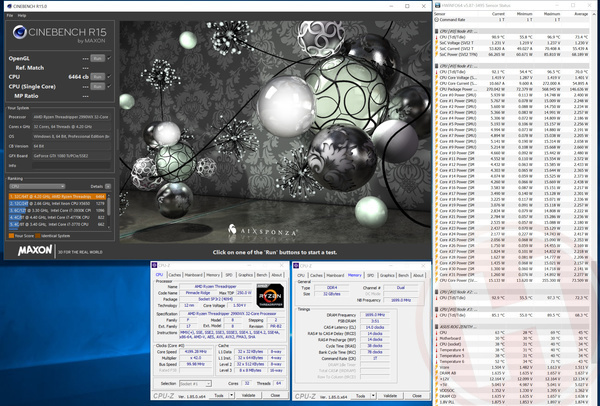Image resolution: width=600 pixels, height=406 pixels.
Task: Click the Minimum column header in HWiNFO
Action: [524, 14]
